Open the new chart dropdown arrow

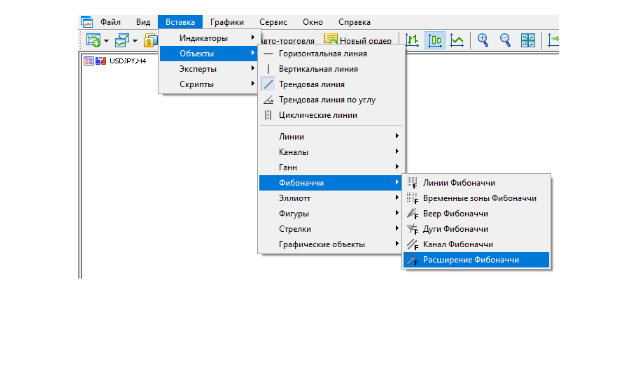(x=106, y=41)
